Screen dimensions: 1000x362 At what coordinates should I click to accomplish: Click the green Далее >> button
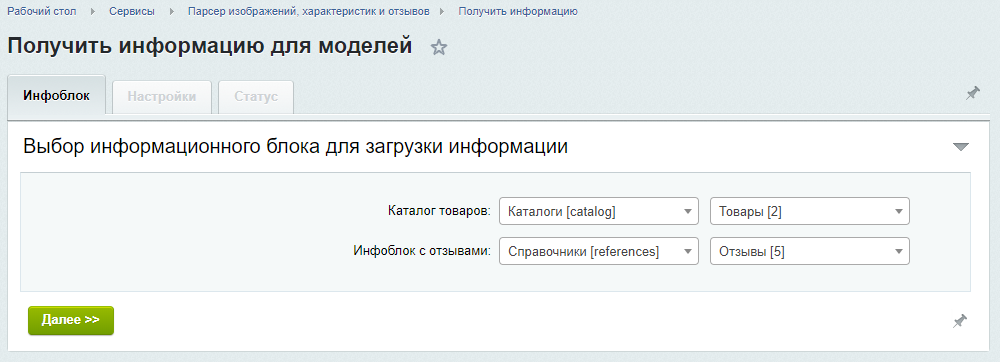(x=71, y=320)
